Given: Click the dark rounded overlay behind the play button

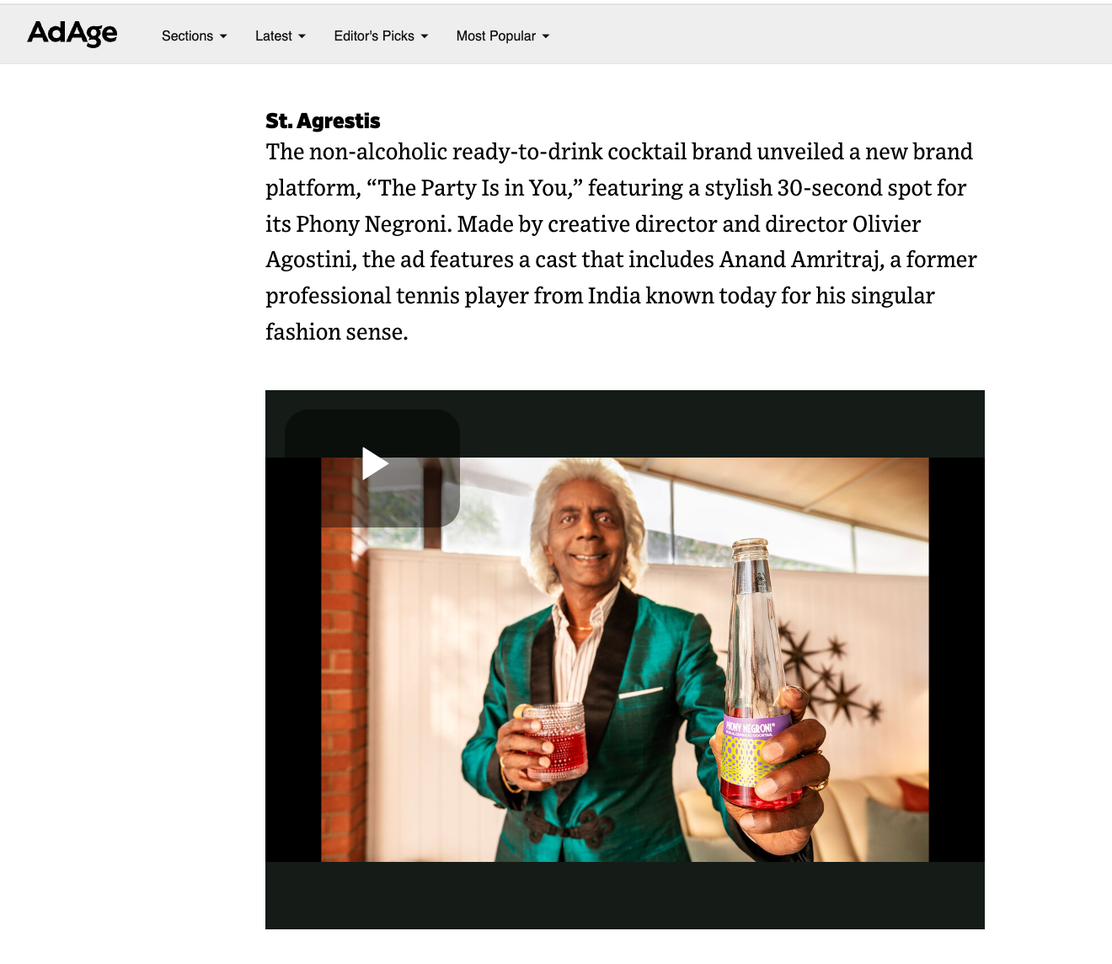Looking at the screenshot, I should click(x=372, y=468).
